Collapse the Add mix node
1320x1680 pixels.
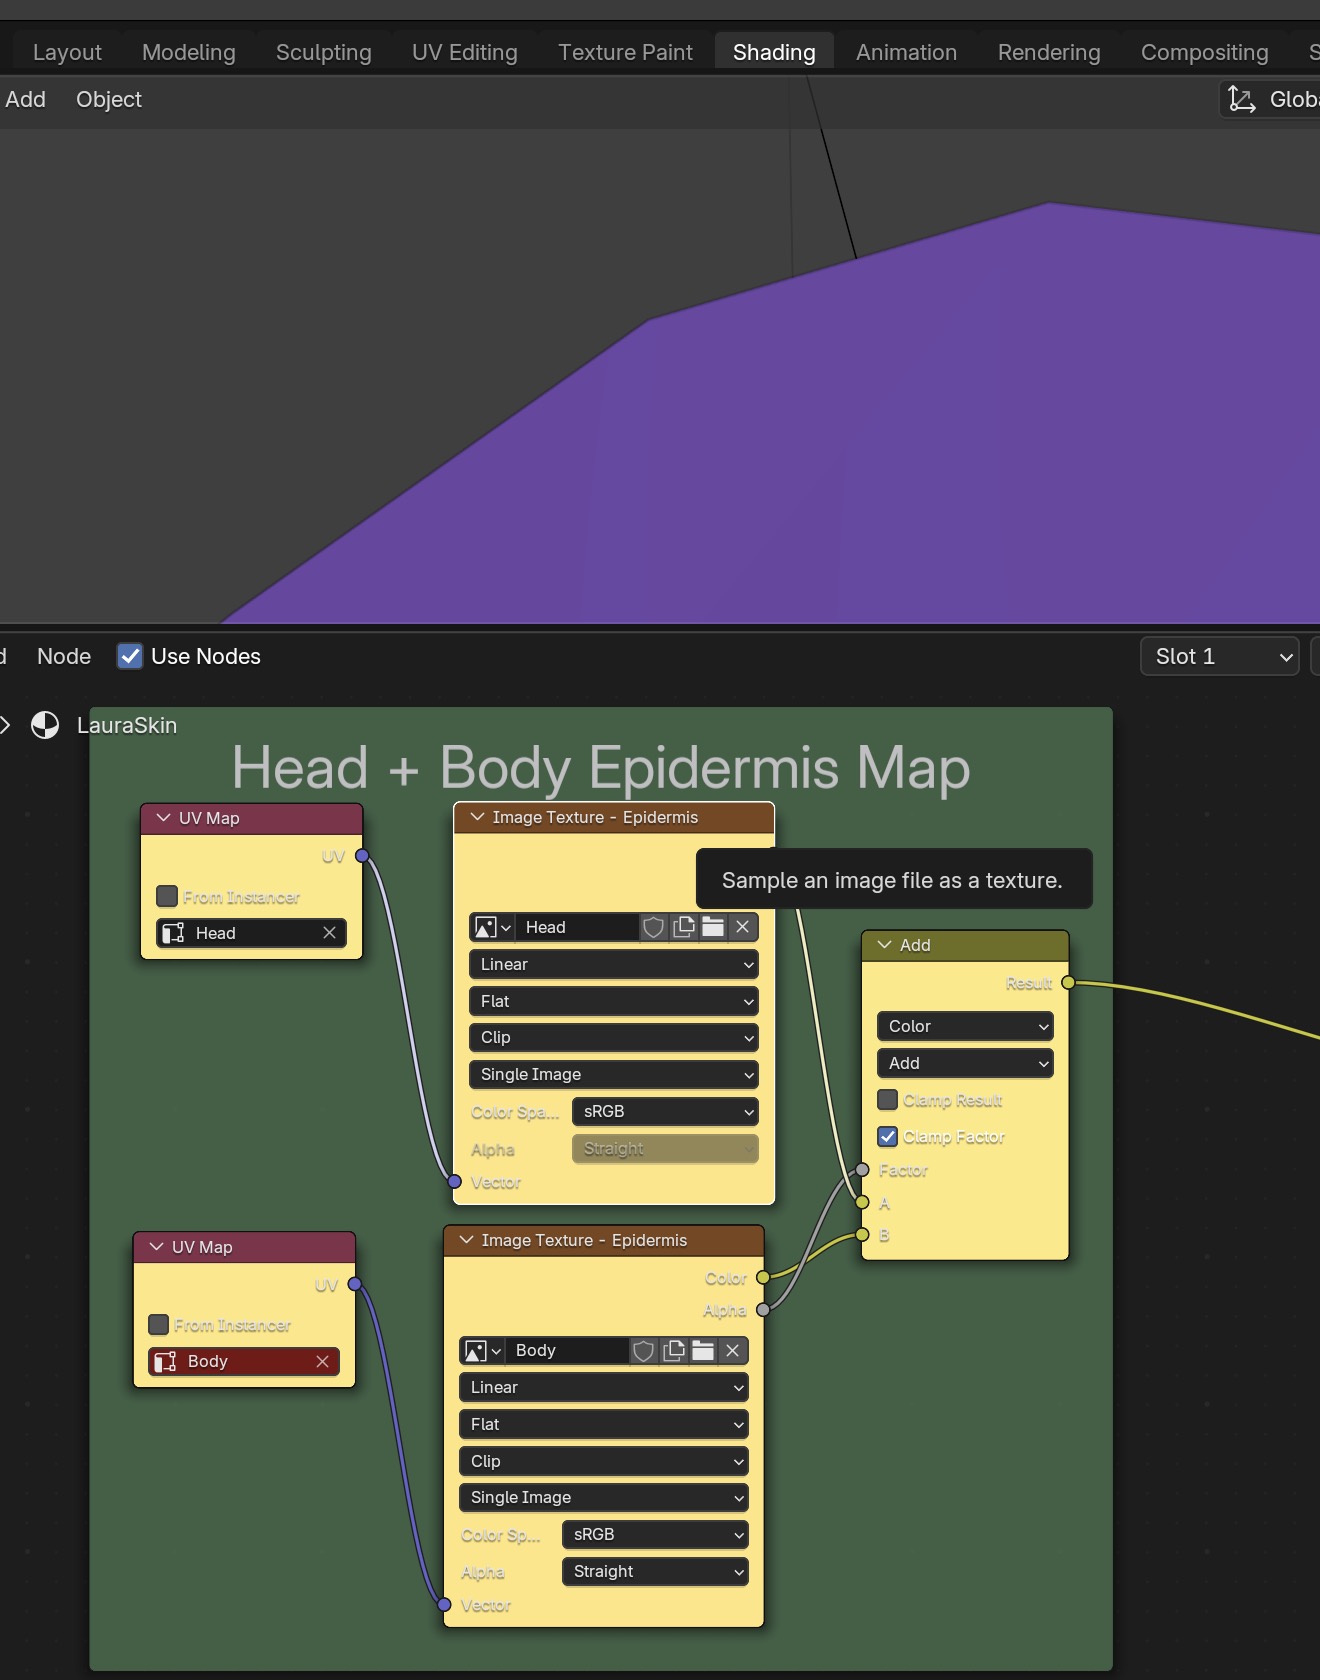click(884, 945)
